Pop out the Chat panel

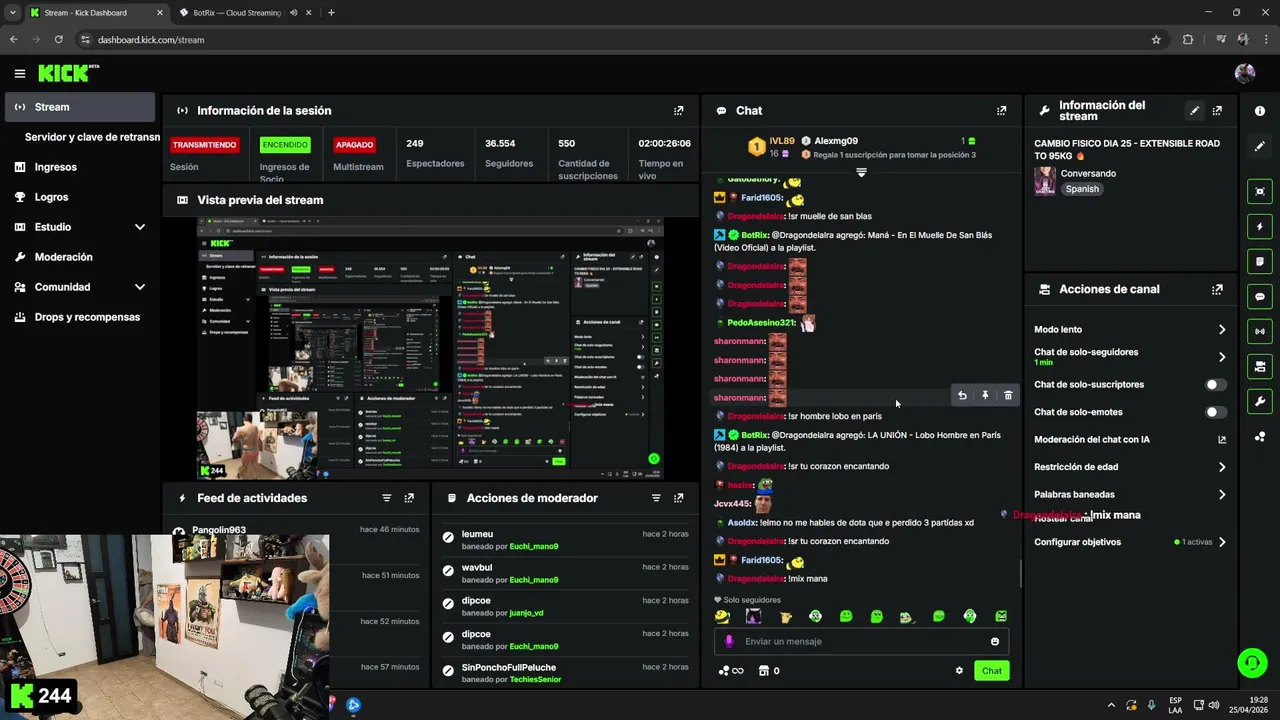pos(1001,111)
